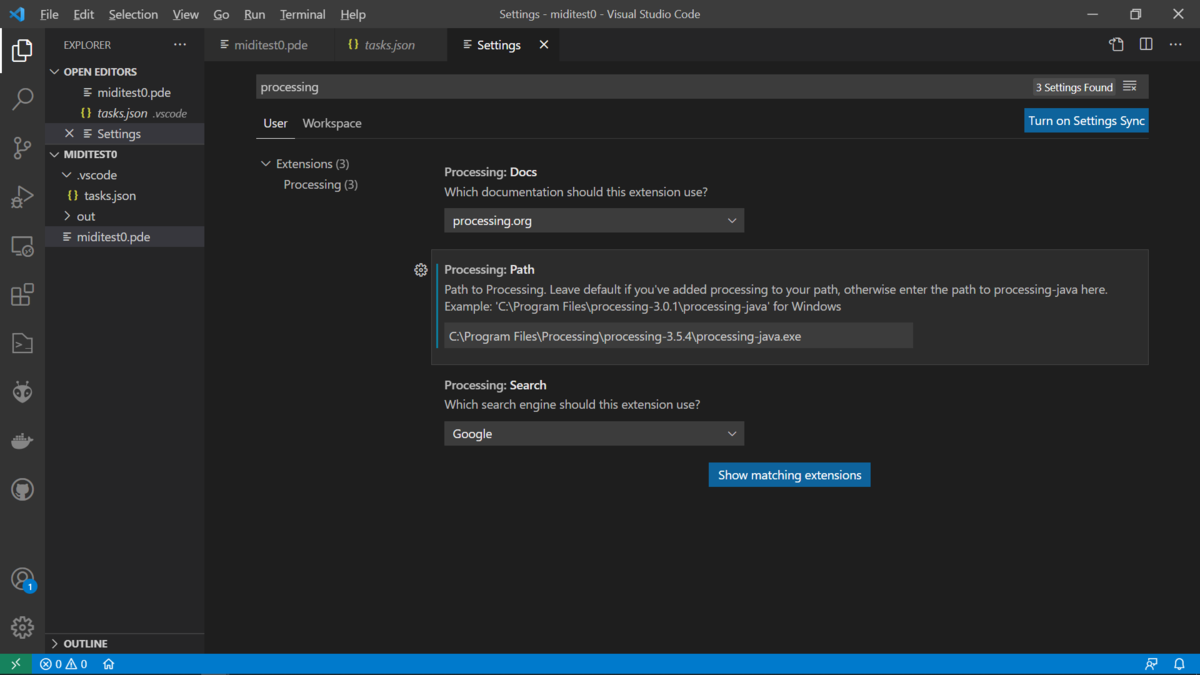Open the terminal-style activity bar icon
The width and height of the screenshot is (1200, 675).
coord(22,344)
